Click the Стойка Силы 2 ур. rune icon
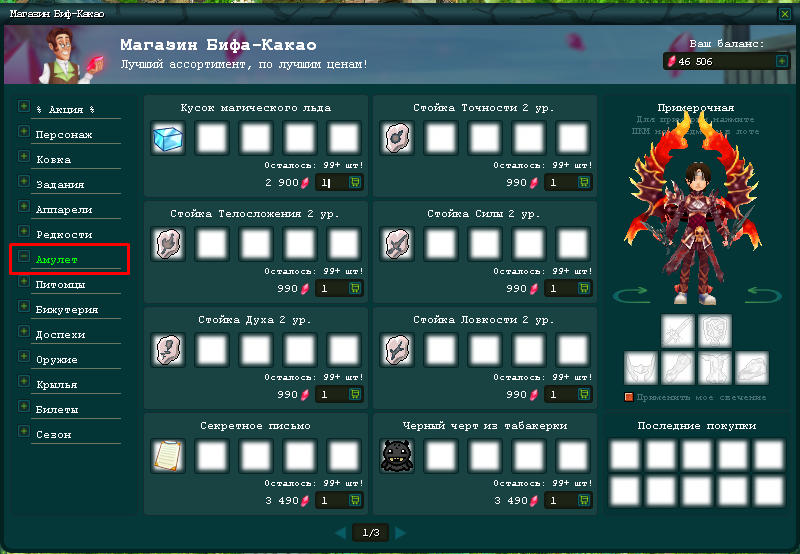This screenshot has width=800, height=554. point(397,244)
